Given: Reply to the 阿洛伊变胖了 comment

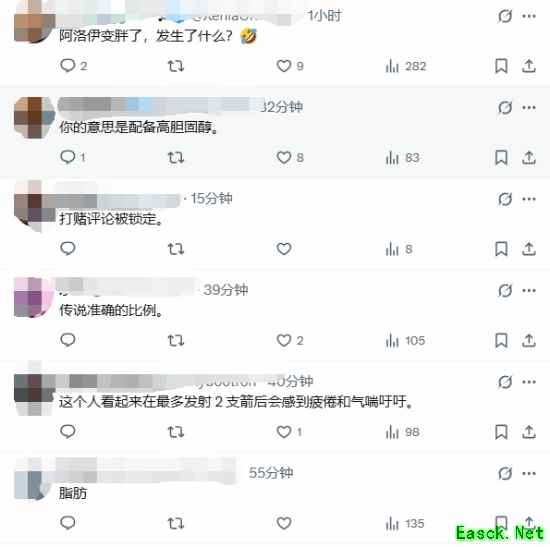Looking at the screenshot, I should tap(68, 66).
